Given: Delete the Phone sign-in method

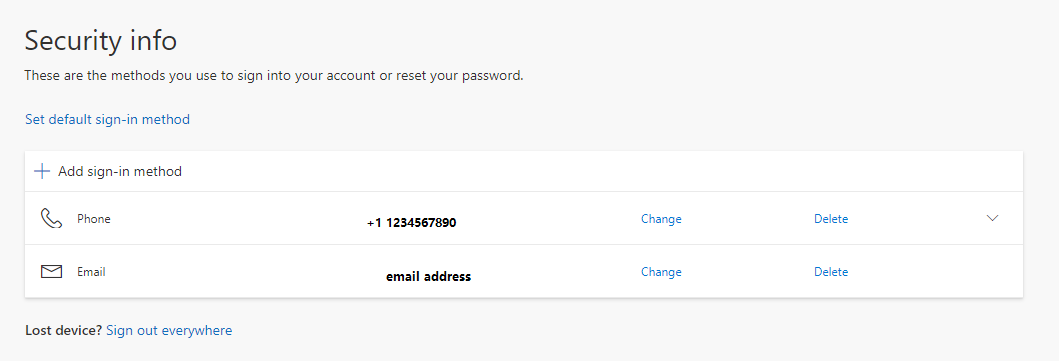Looking at the screenshot, I should coord(831,219).
